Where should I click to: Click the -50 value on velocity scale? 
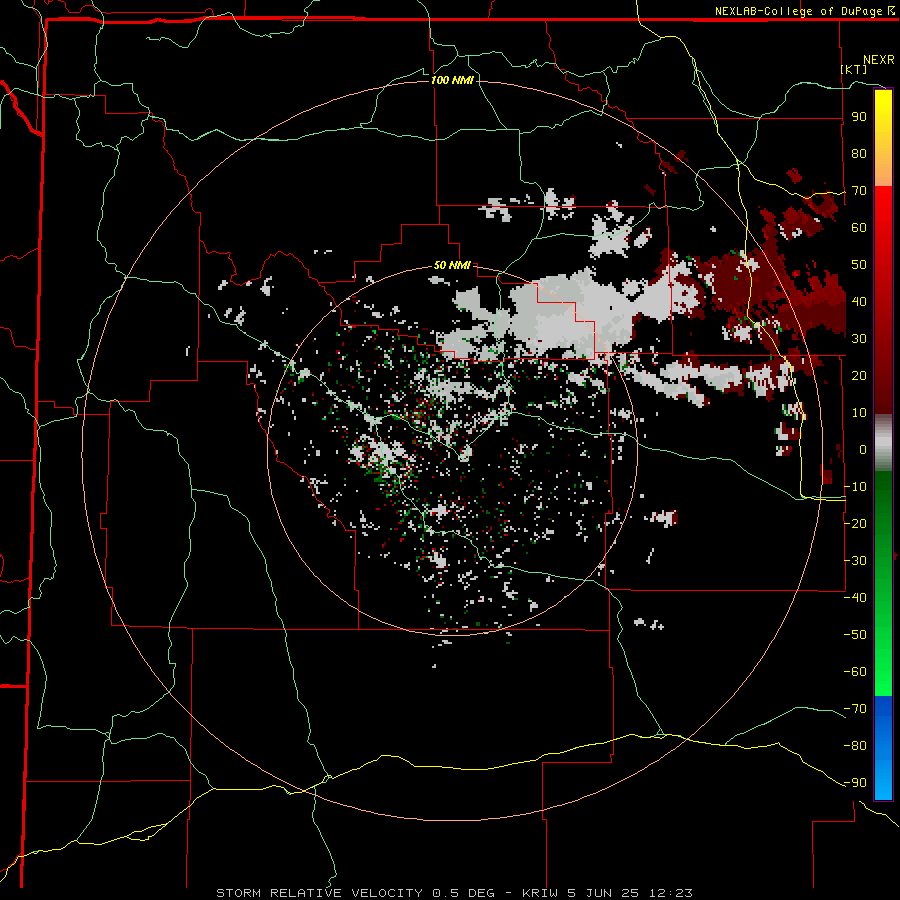[855, 635]
